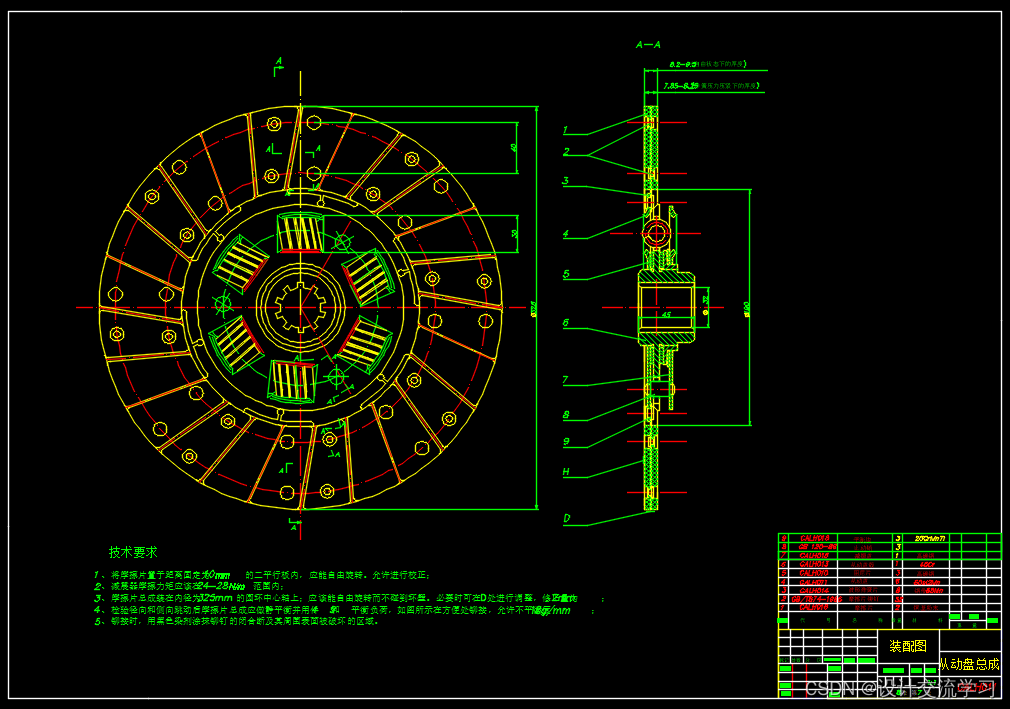Click the '45' dimension in hub section
Image resolution: width=1010 pixels, height=709 pixels.
pyautogui.click(x=666, y=315)
